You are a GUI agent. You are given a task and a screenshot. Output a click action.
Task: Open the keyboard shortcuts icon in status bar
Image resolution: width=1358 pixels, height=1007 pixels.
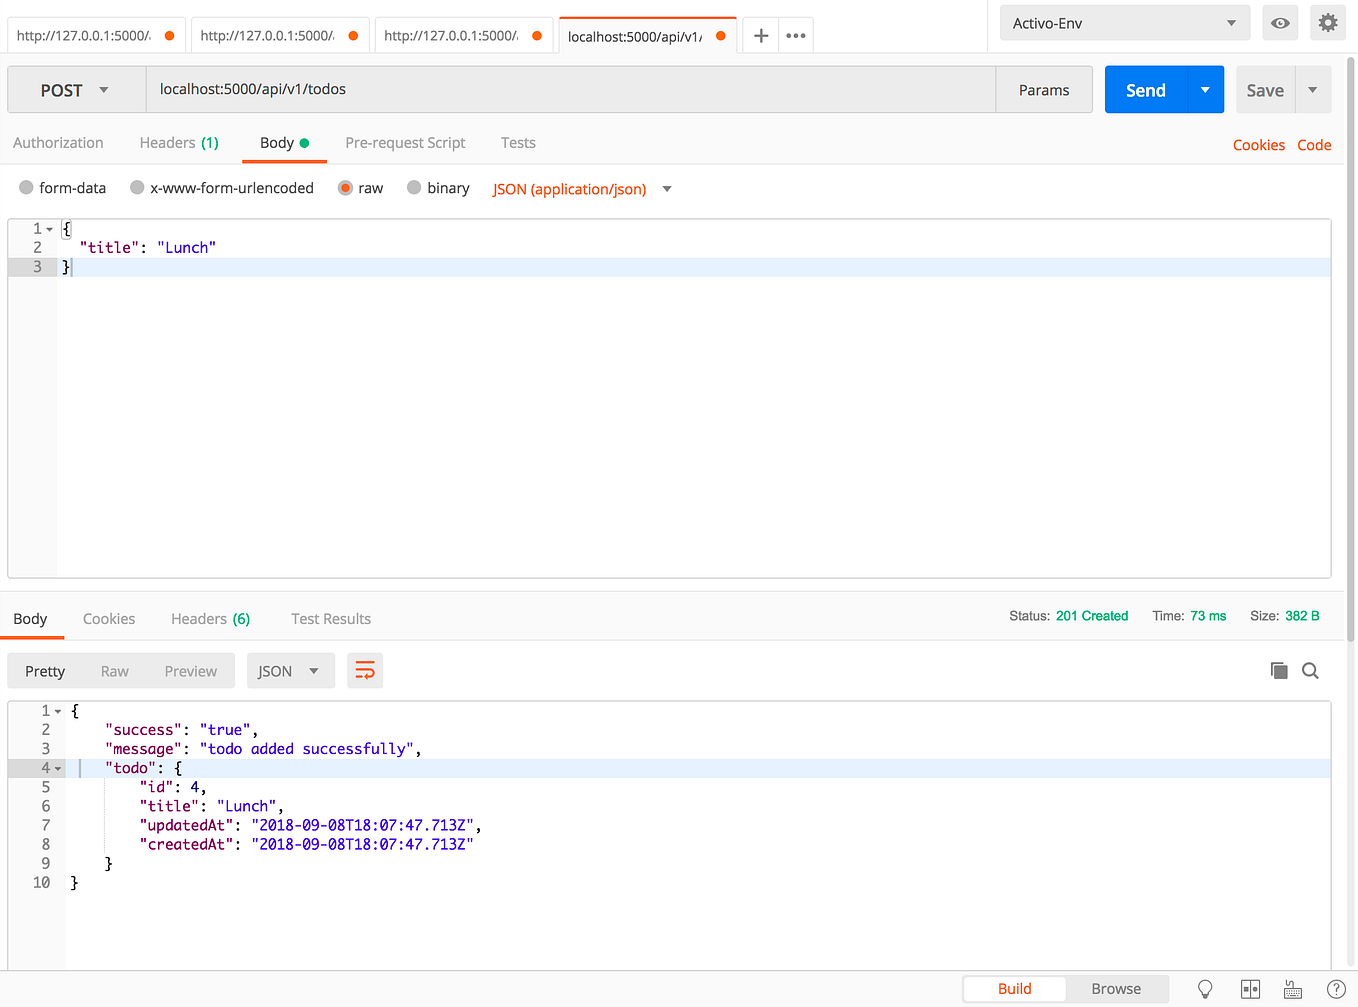[x=1291, y=989]
